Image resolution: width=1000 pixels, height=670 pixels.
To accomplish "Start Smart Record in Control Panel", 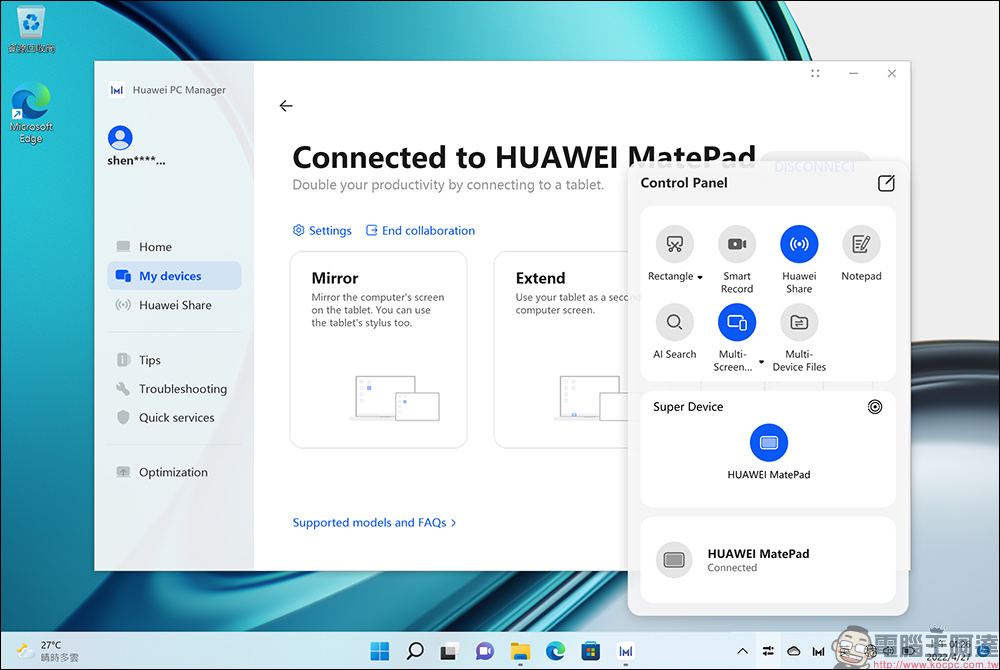I will point(737,244).
